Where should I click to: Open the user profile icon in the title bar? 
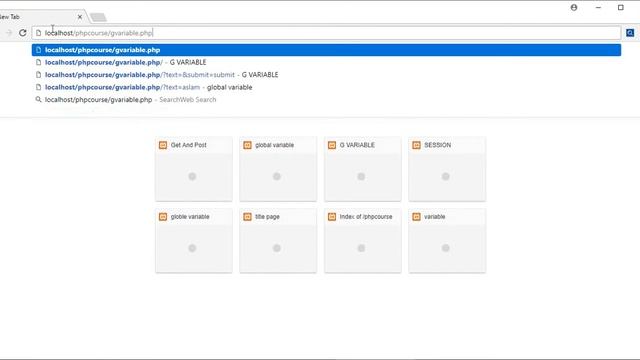coord(574,7)
